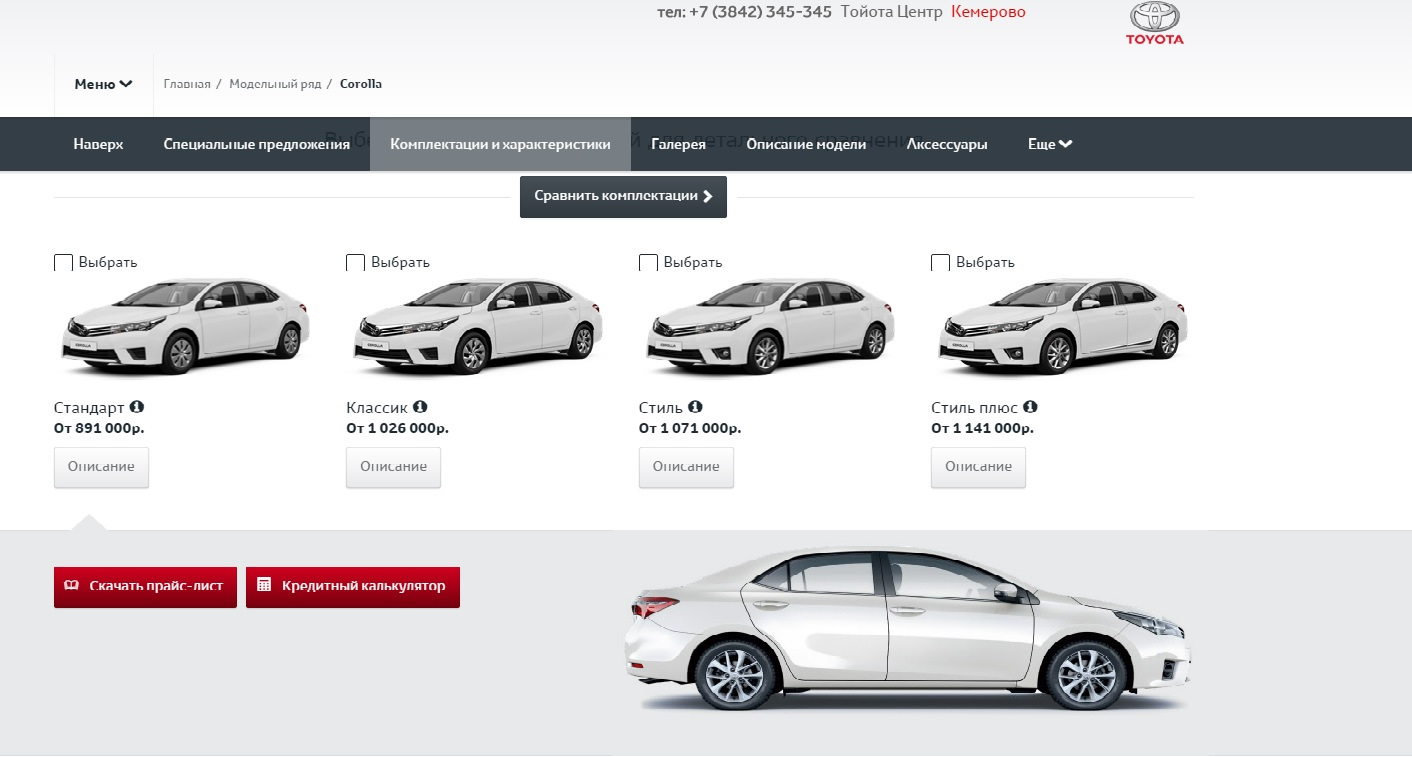Open Описание for Стандарт trim
Image resolution: width=1412 pixels, height=757 pixels.
101,467
